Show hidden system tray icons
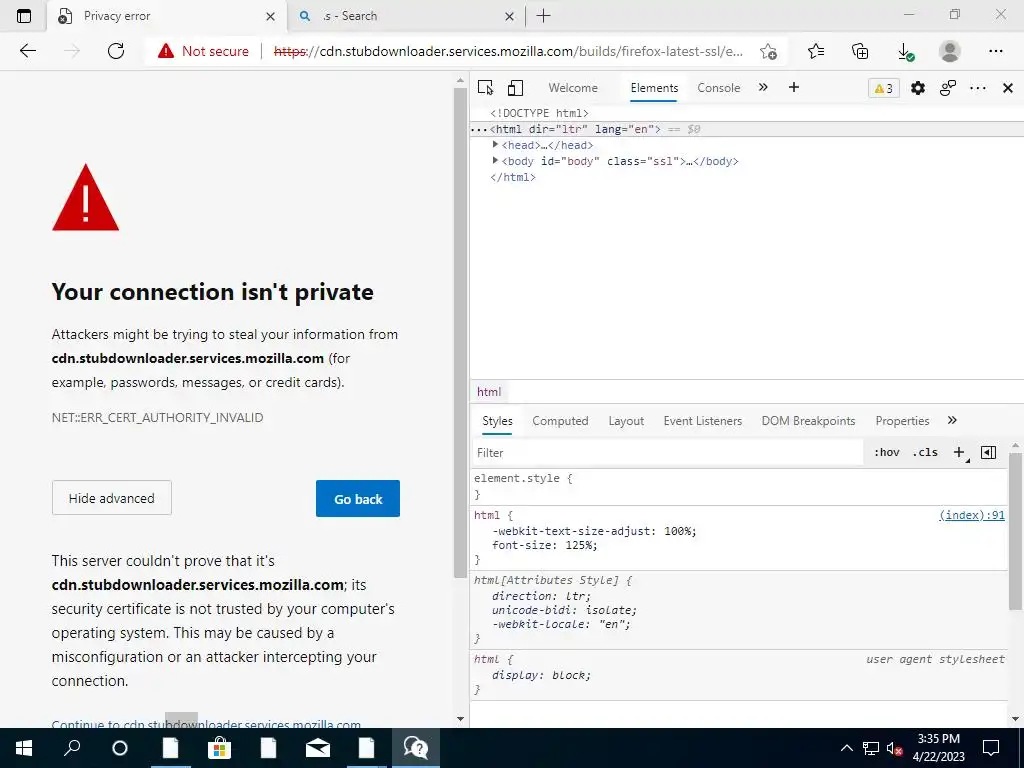This screenshot has width=1024, height=768. [x=846, y=748]
